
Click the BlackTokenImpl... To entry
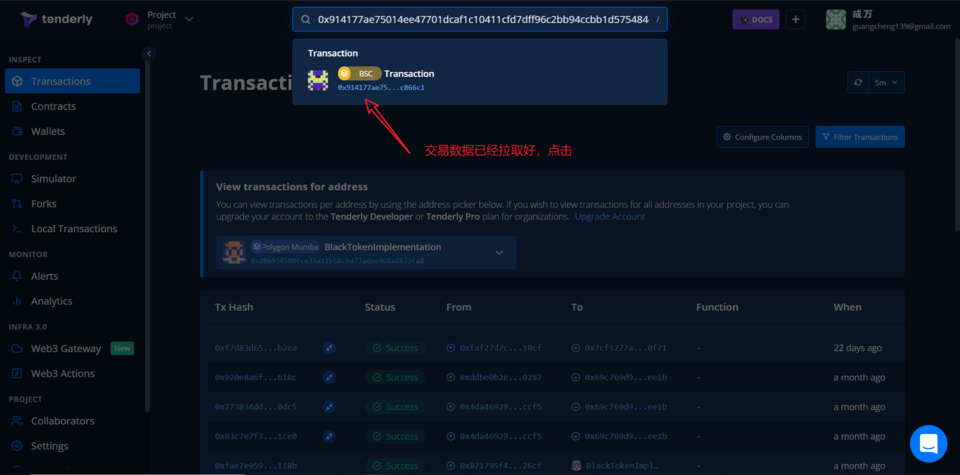pyautogui.click(x=620, y=466)
